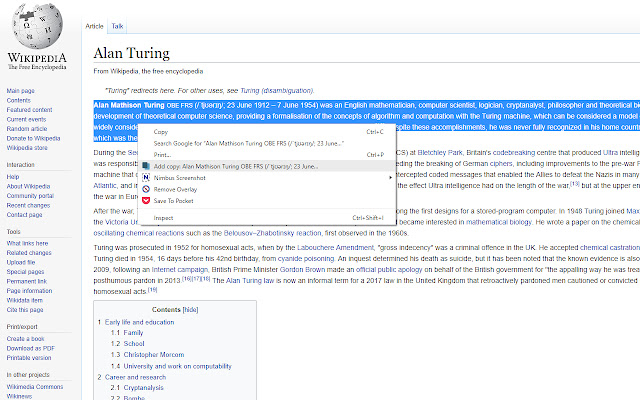Click the Remove Overlay icon

click(x=145, y=189)
